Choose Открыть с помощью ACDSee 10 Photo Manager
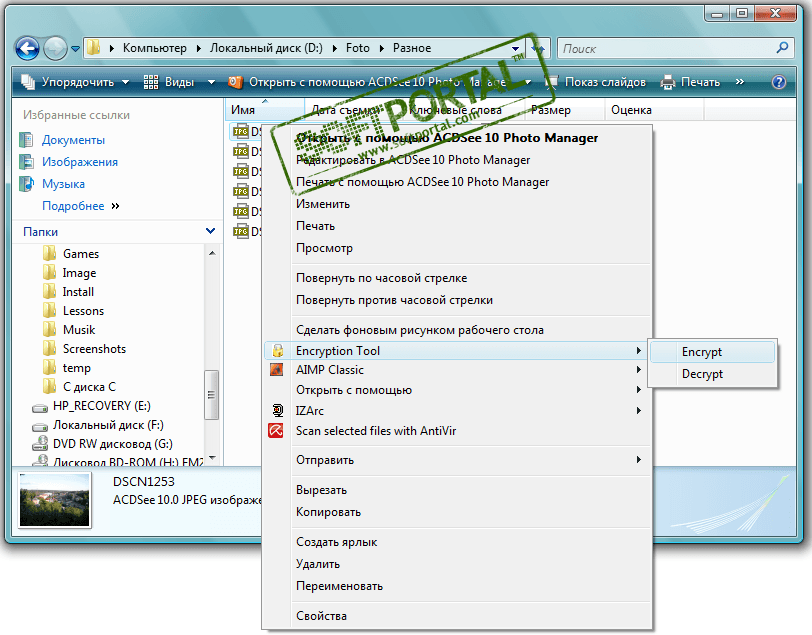 click(447, 138)
